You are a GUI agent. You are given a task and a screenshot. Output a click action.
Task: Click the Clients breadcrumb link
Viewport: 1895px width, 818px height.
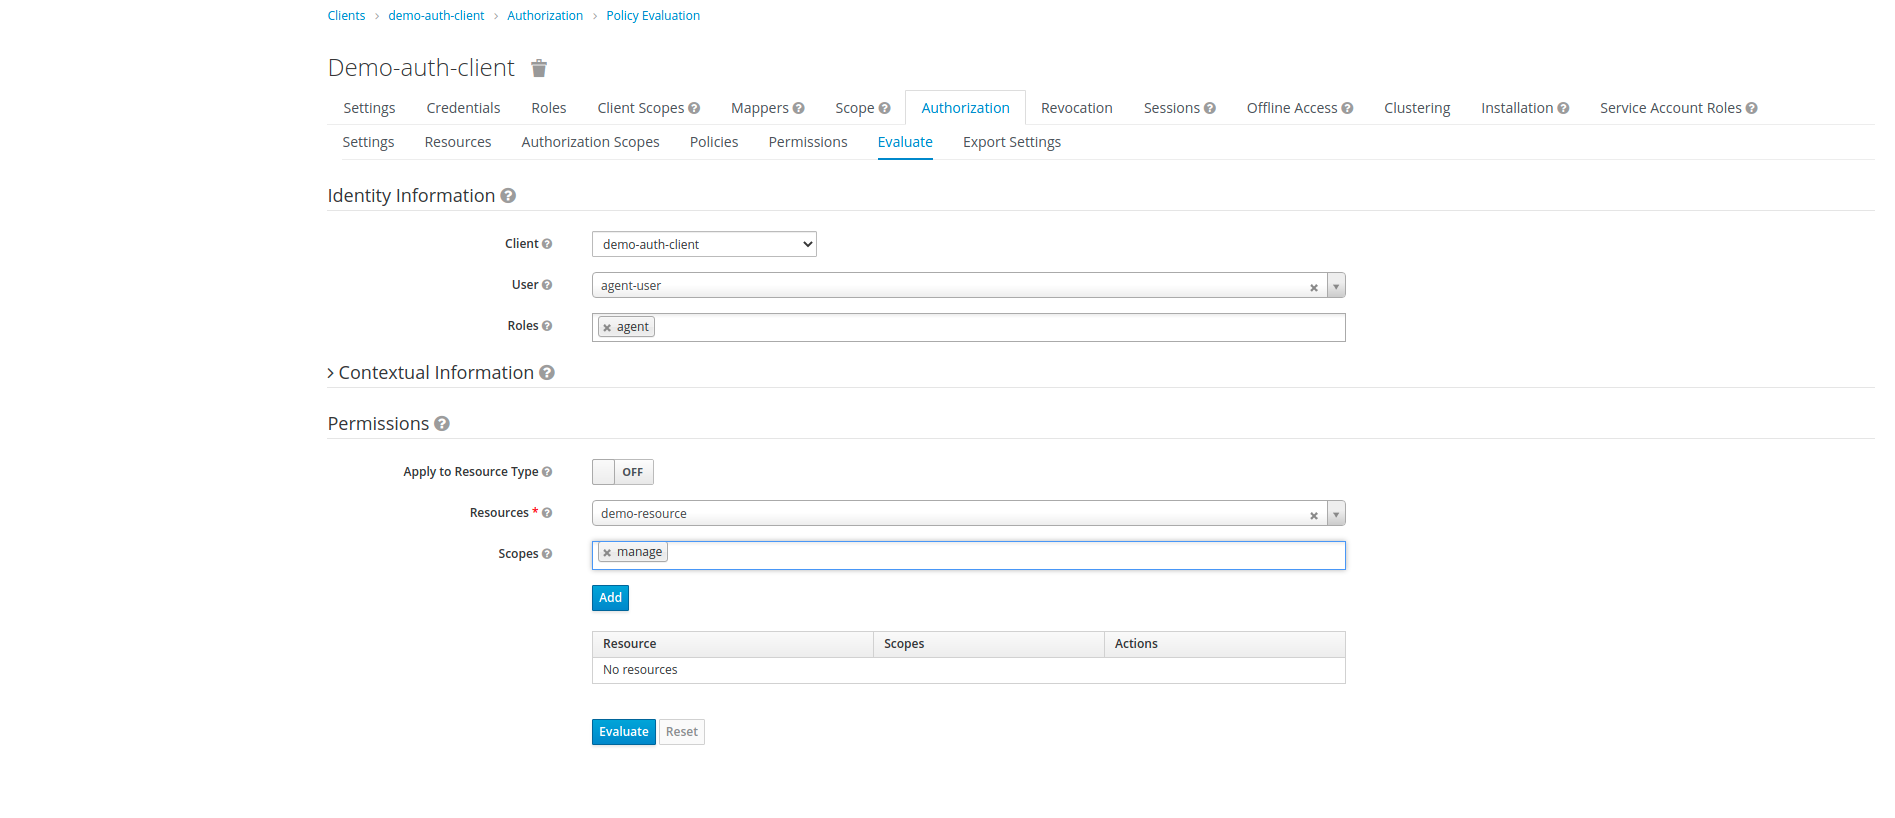pyautogui.click(x=346, y=16)
